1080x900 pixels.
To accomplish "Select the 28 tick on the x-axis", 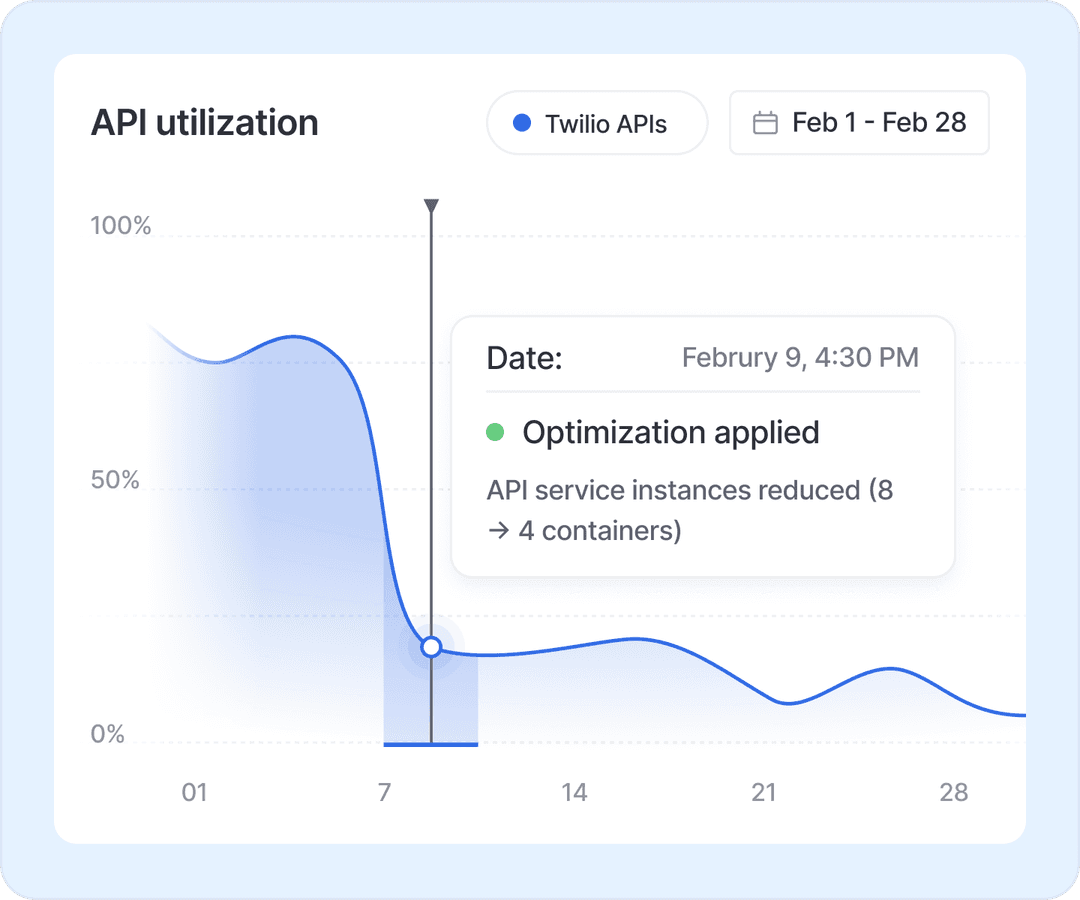I will 954,793.
